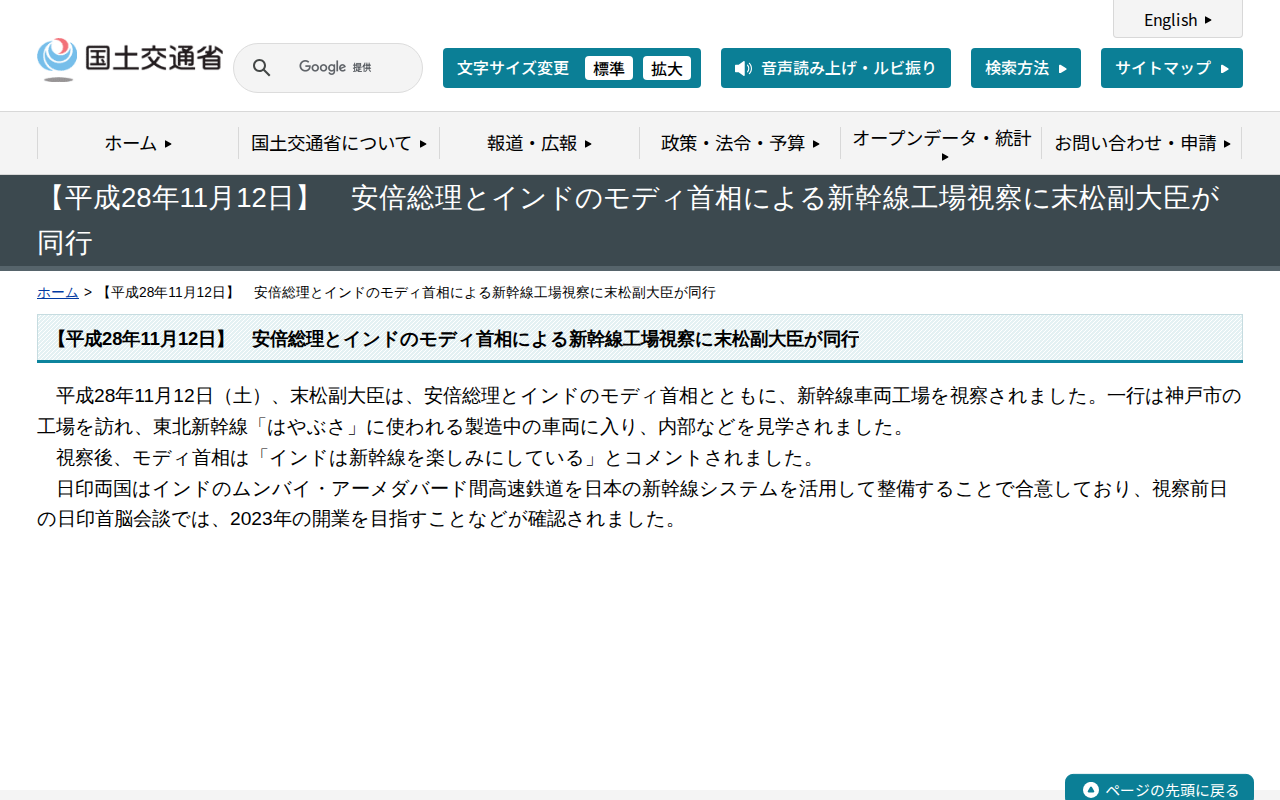The image size is (1280, 800).
Task: Click the ホーム breadcrumb link
Action: click(58, 292)
